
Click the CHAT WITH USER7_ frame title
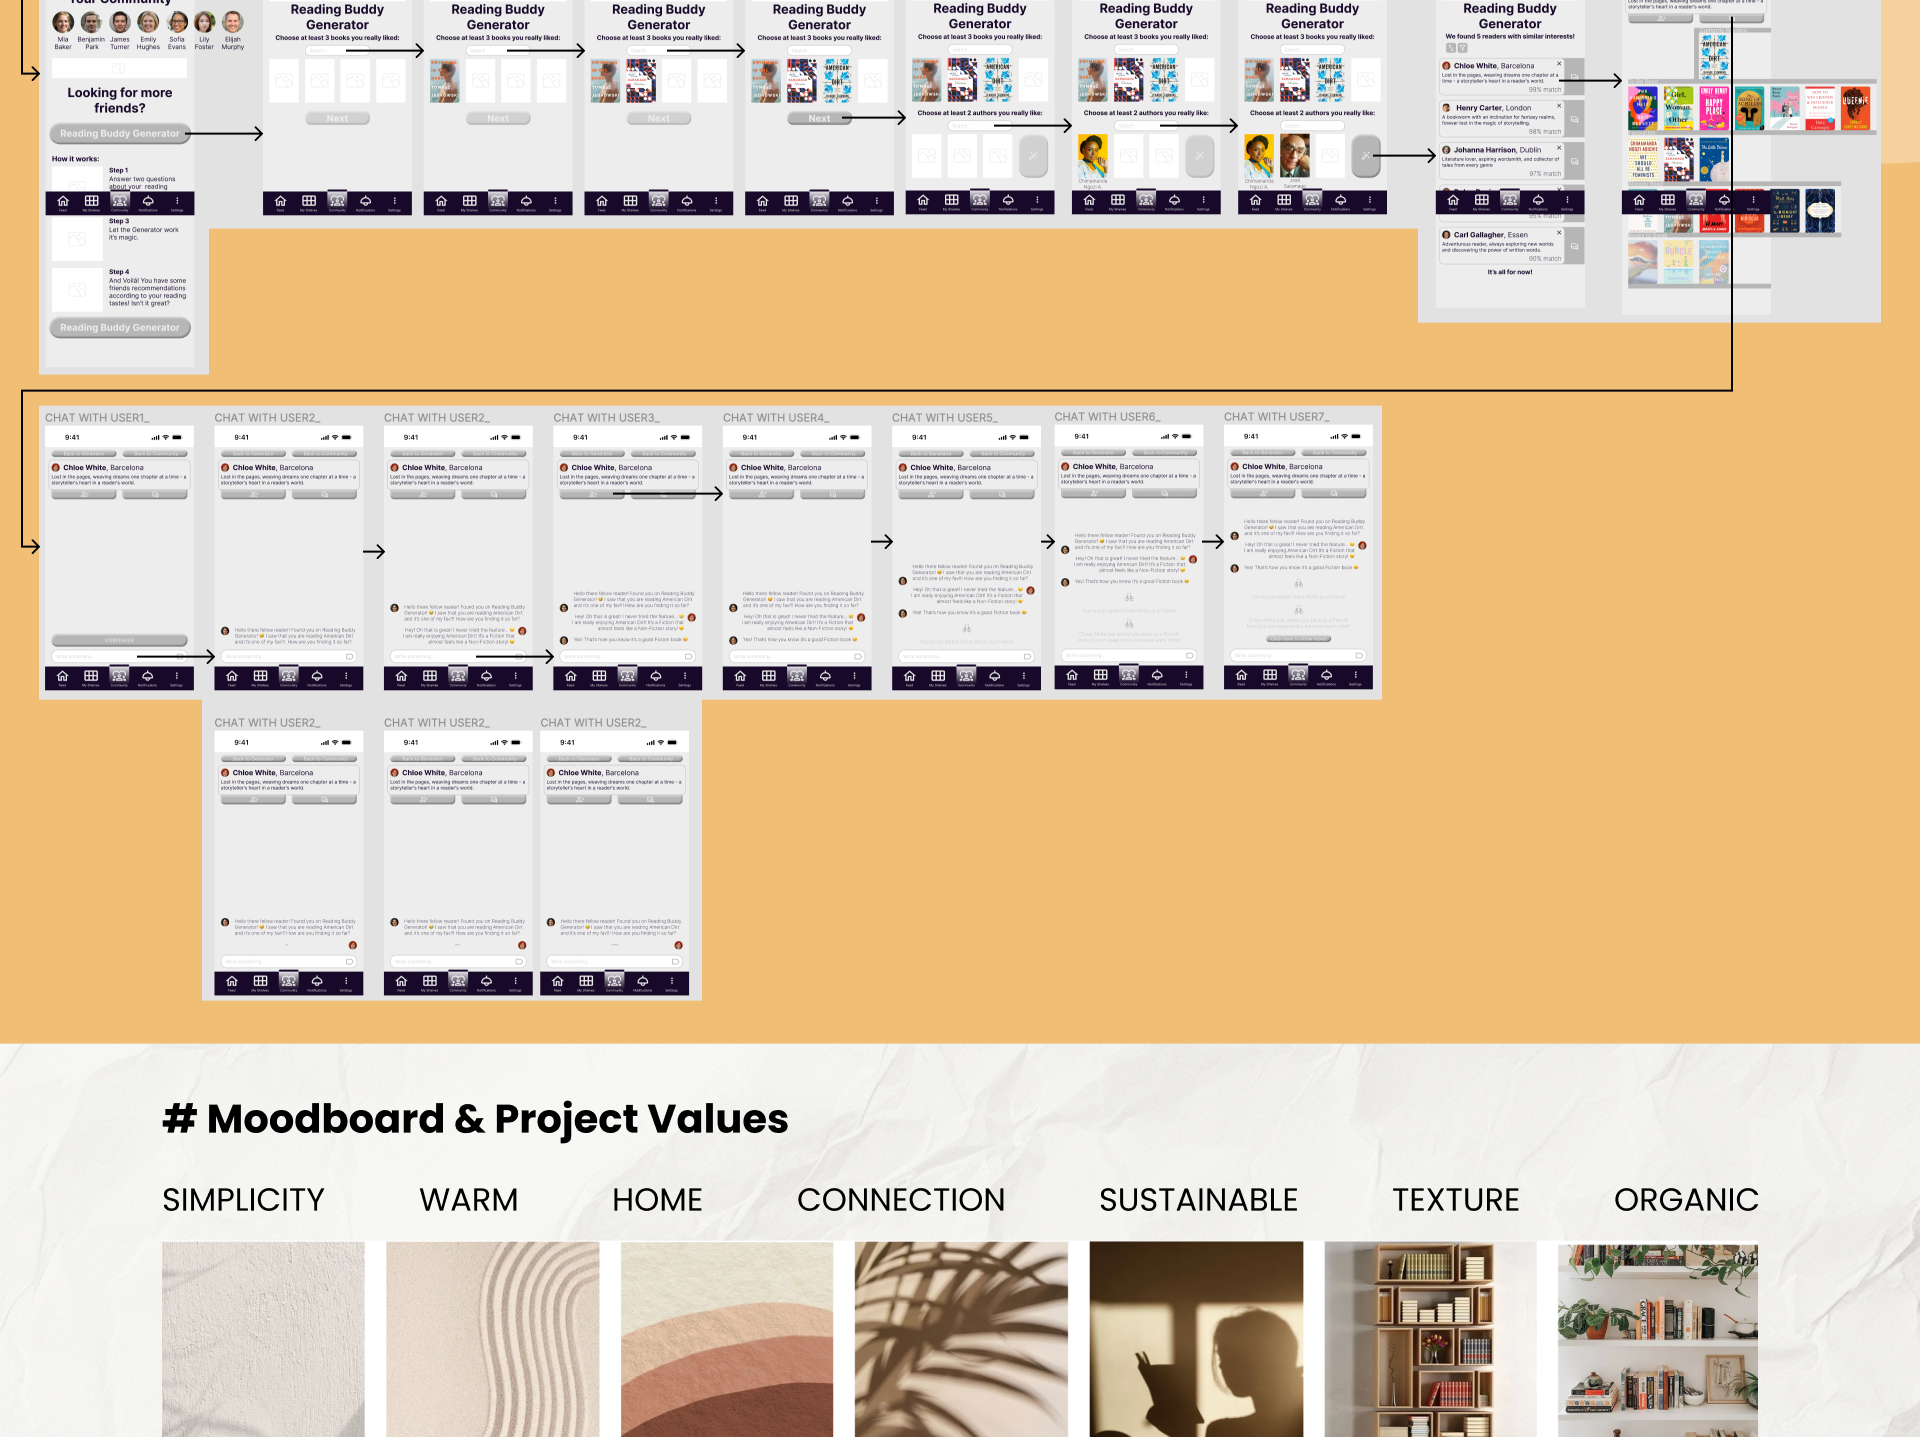coord(1277,416)
